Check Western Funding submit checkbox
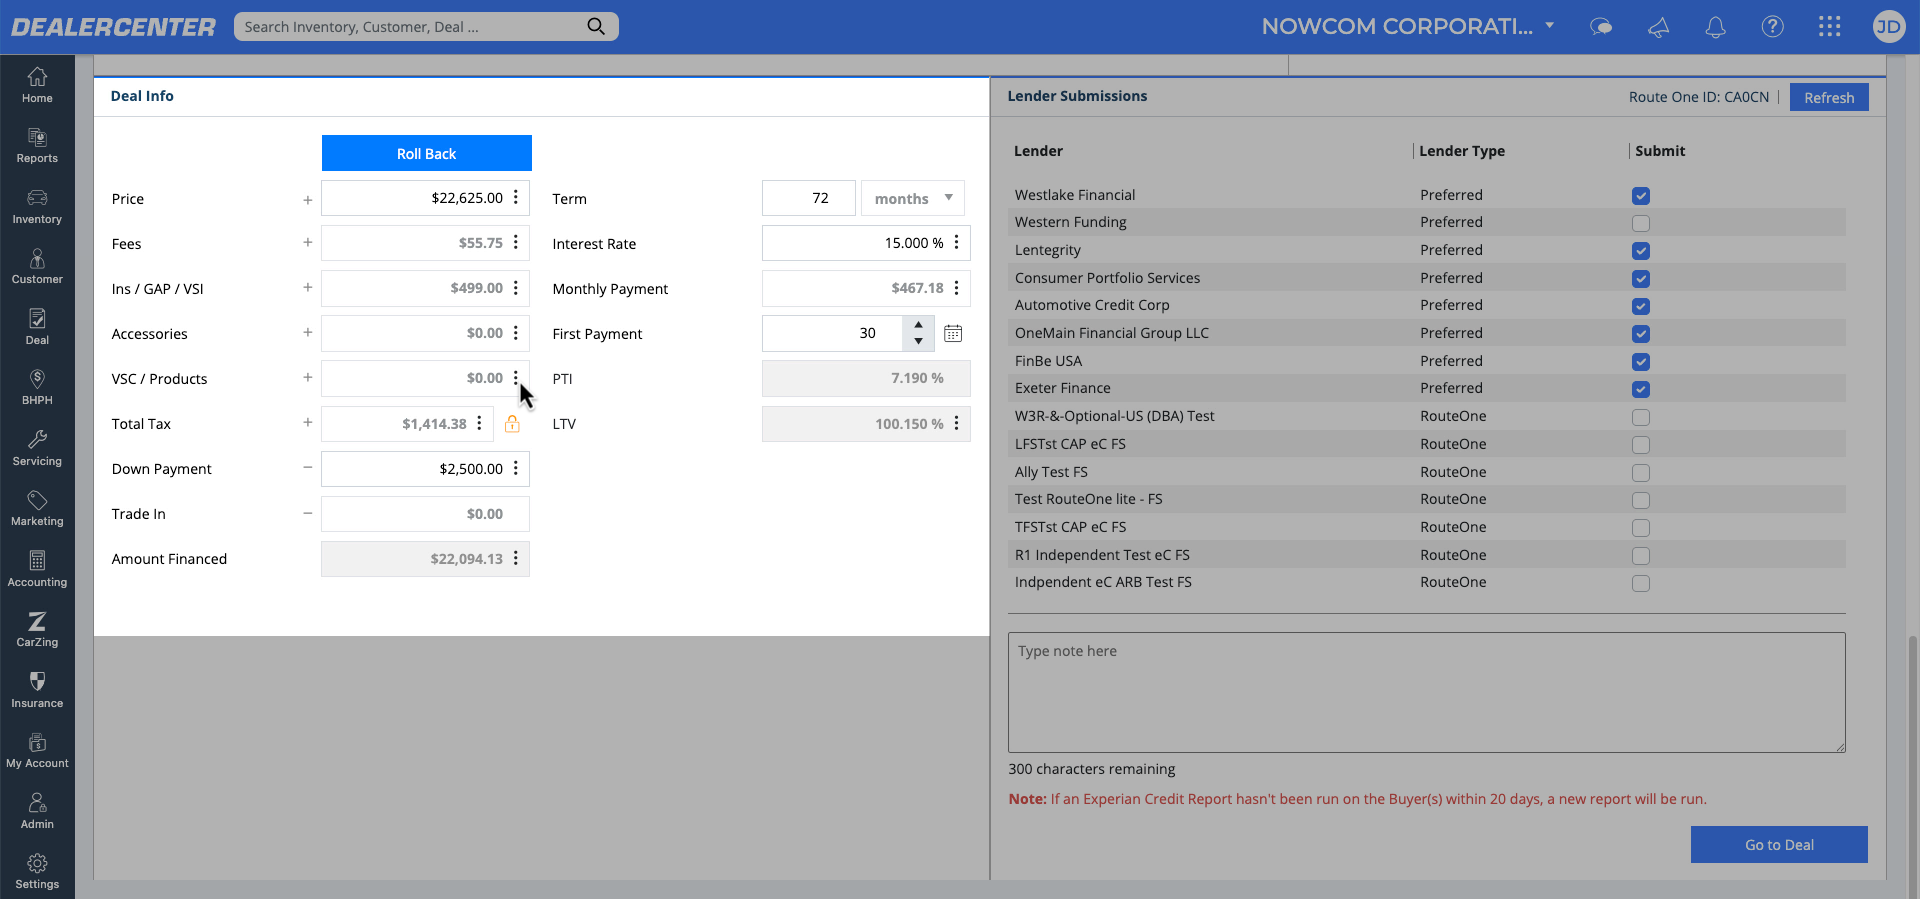Screen dimensions: 1920x899 (1641, 223)
